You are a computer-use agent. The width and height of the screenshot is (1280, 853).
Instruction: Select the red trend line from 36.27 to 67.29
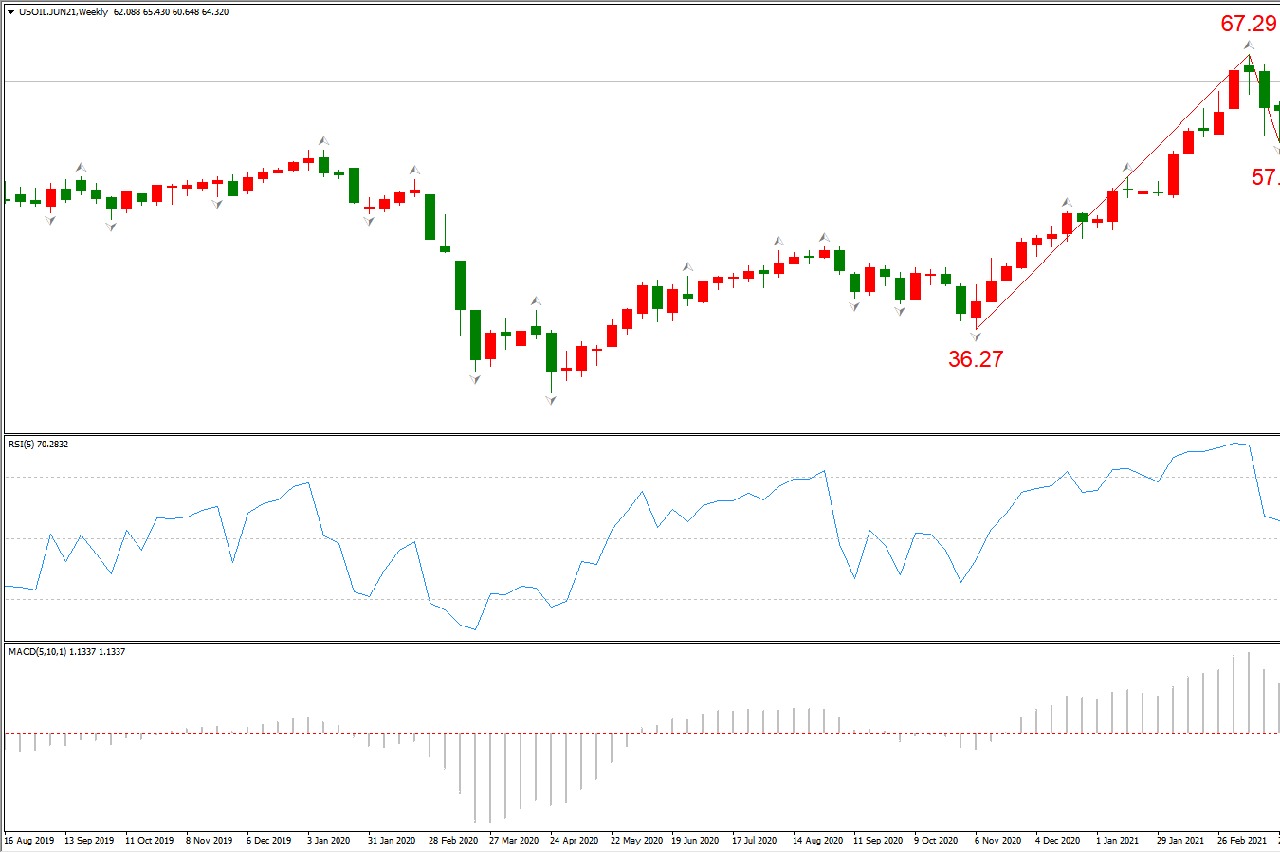coord(1110,194)
